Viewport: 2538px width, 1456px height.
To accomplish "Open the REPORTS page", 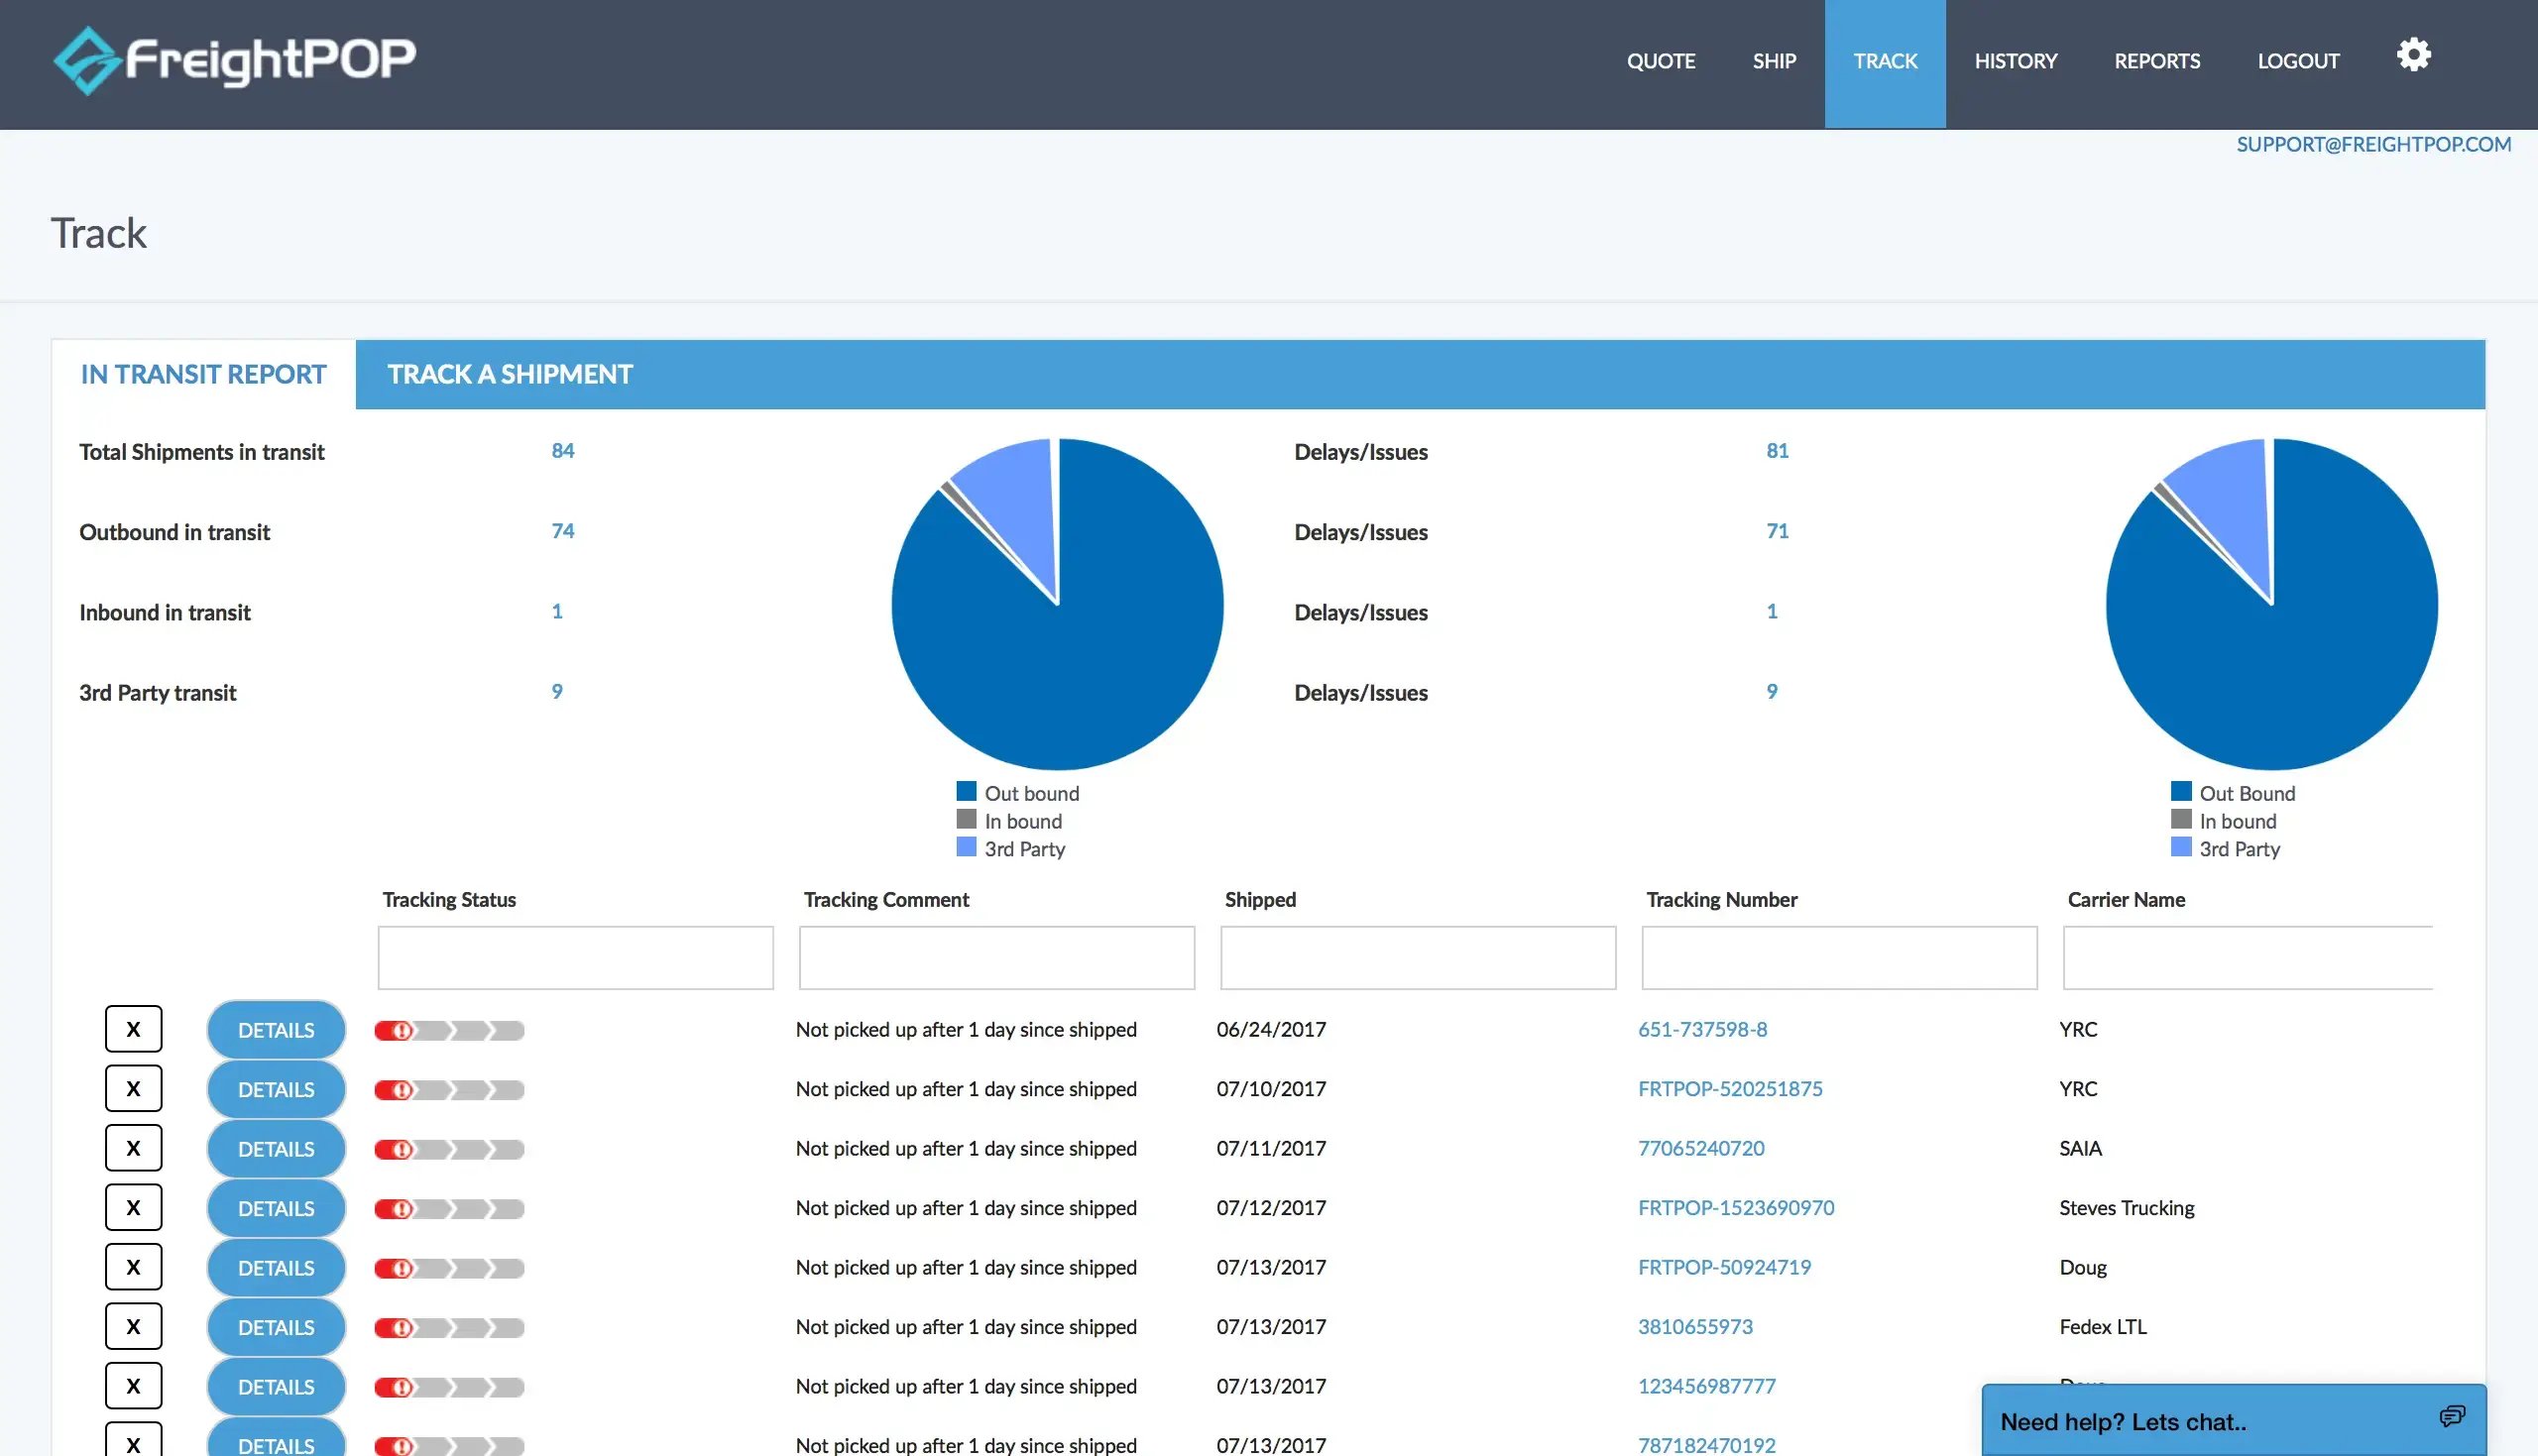I will click(x=2157, y=61).
